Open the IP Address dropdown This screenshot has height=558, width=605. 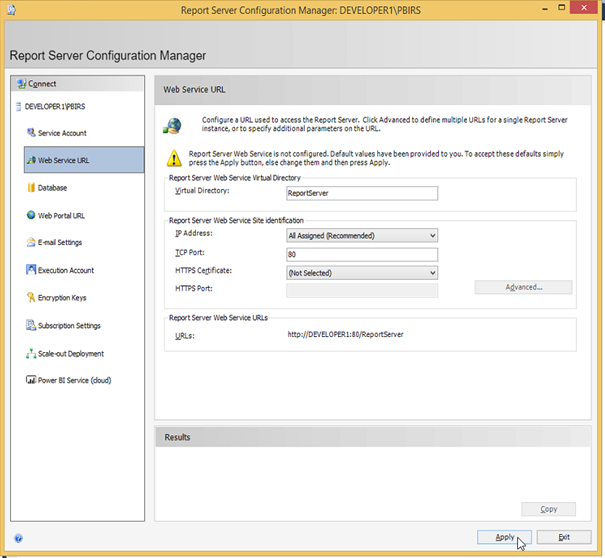coord(362,235)
